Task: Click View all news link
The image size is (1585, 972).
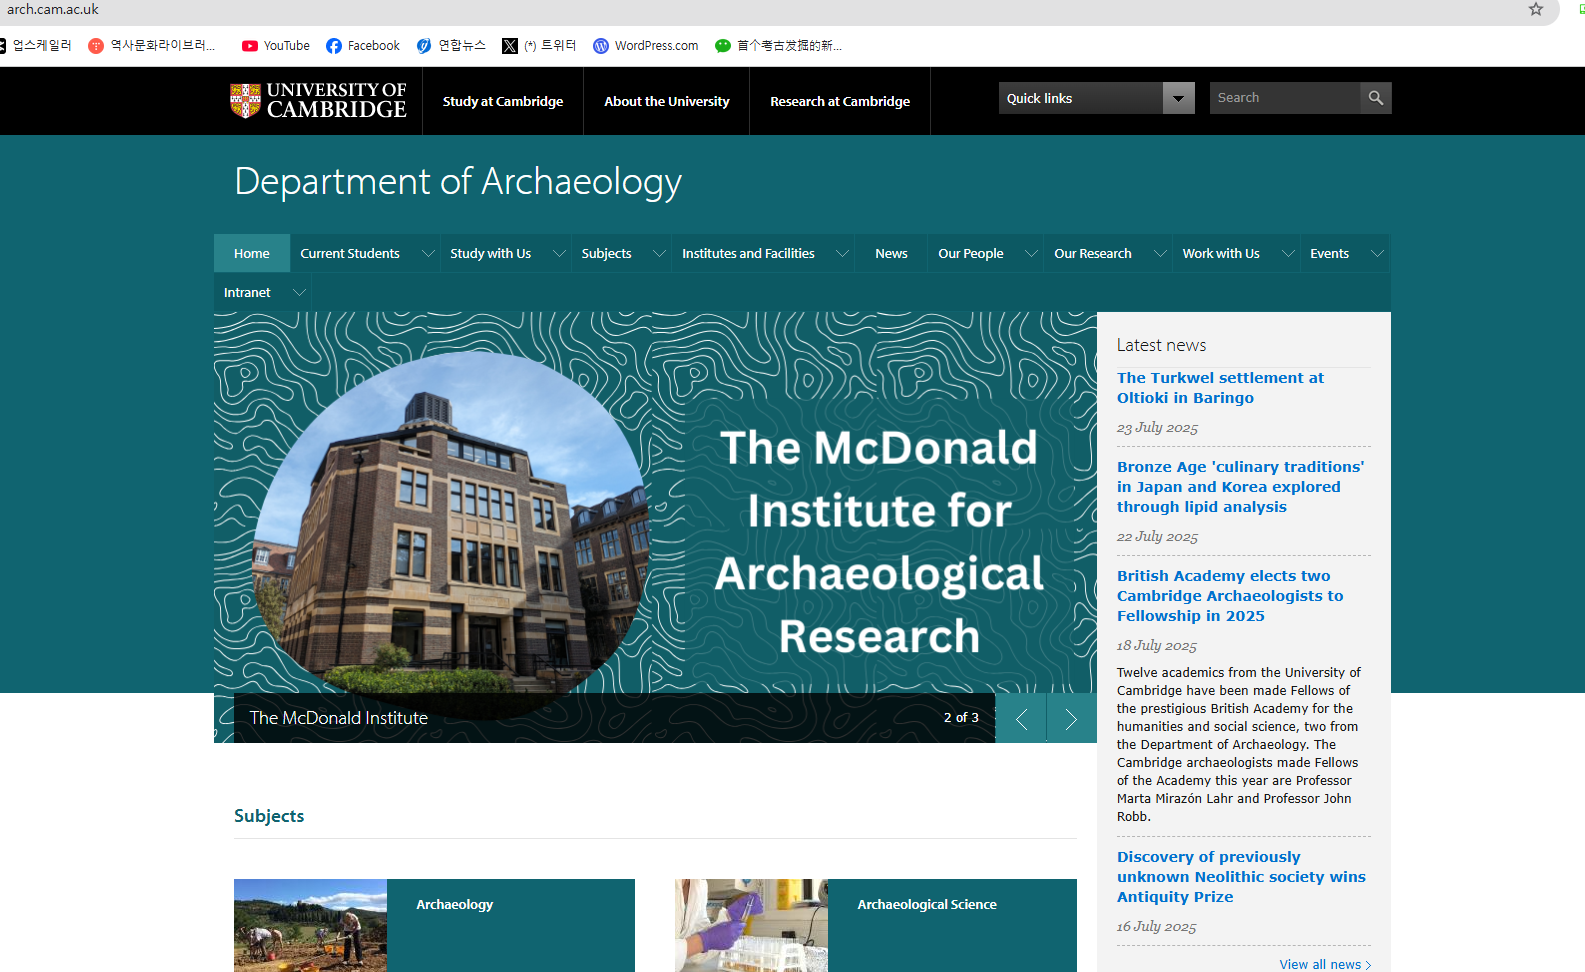Action: 1325,964
